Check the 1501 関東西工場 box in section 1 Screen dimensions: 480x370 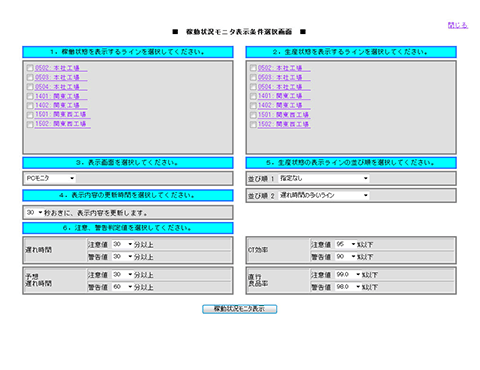click(30, 115)
